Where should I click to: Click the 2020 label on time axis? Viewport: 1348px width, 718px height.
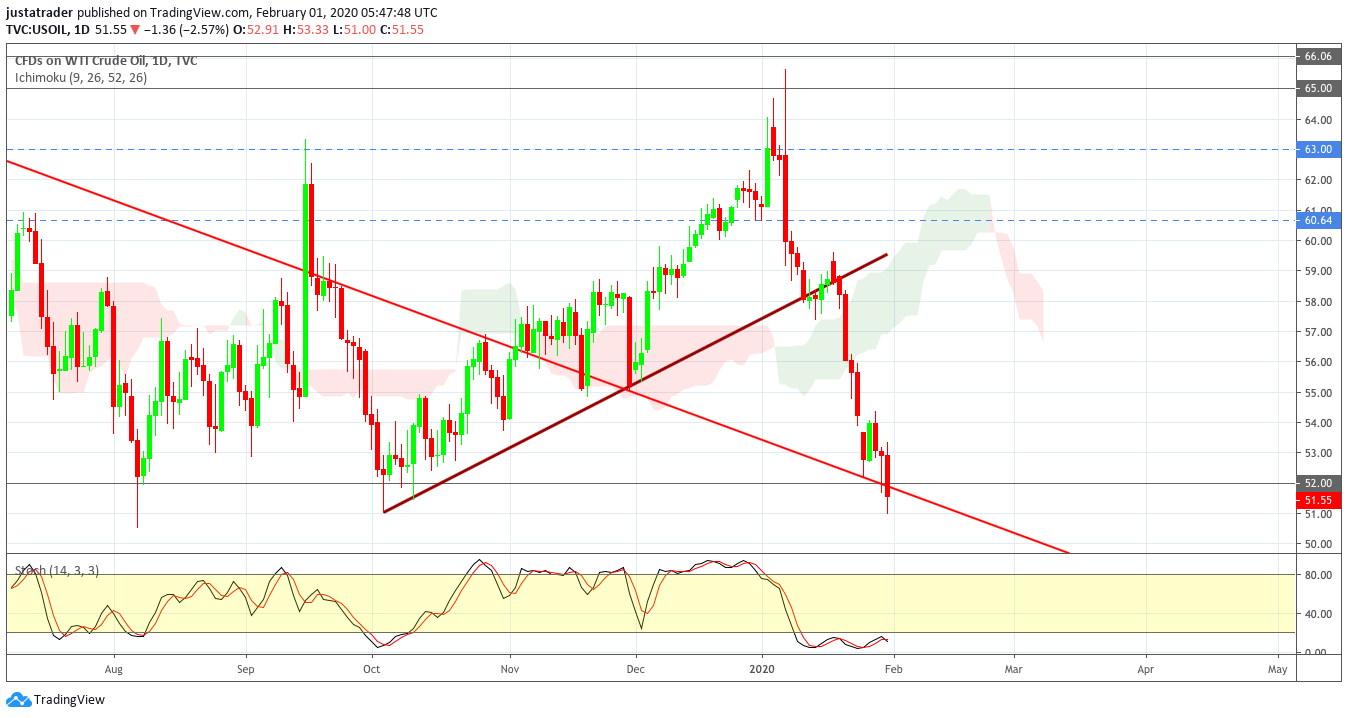763,668
